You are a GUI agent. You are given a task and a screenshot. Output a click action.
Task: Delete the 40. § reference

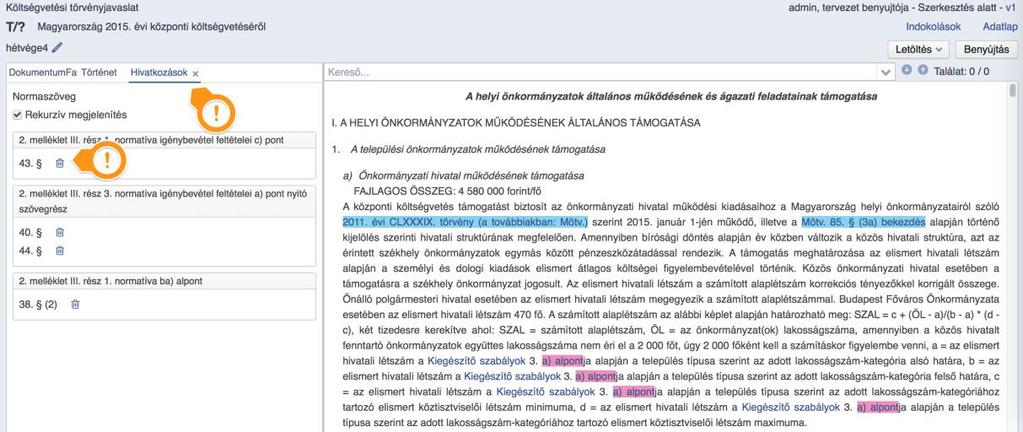(59, 232)
